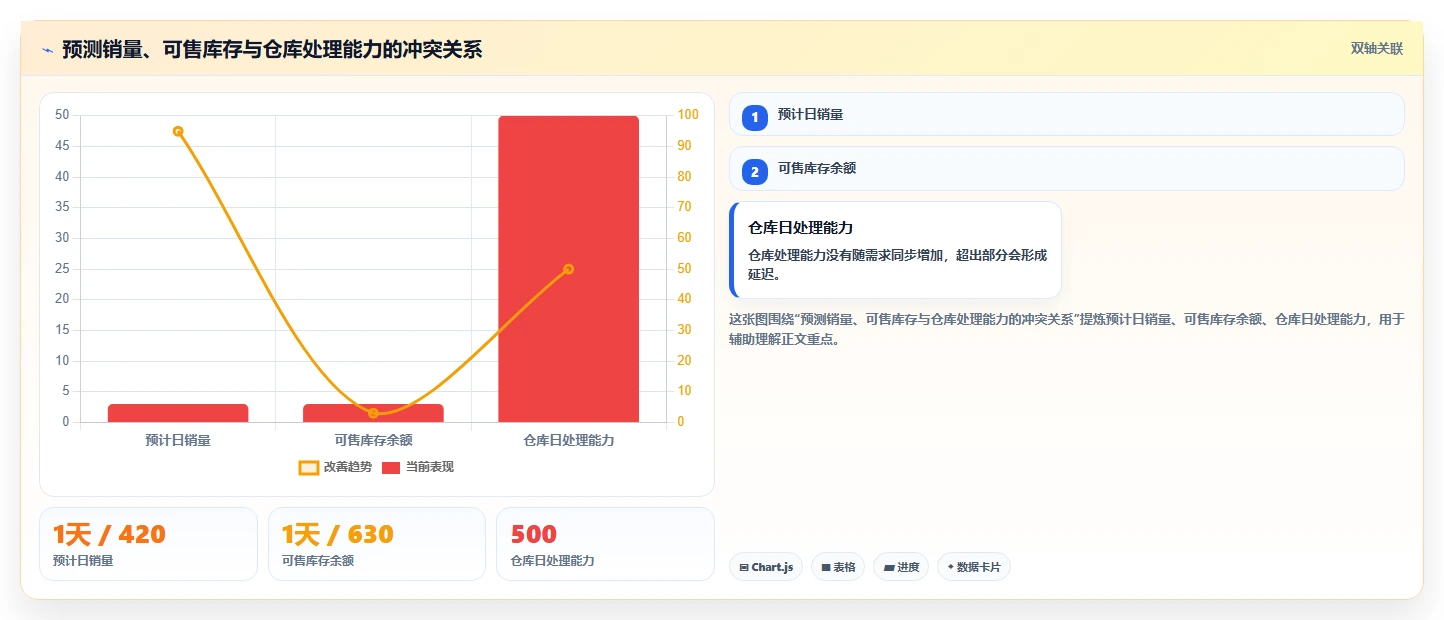
Task: Click the trend line point over 仓库日处理能力 bar
Action: tap(569, 269)
